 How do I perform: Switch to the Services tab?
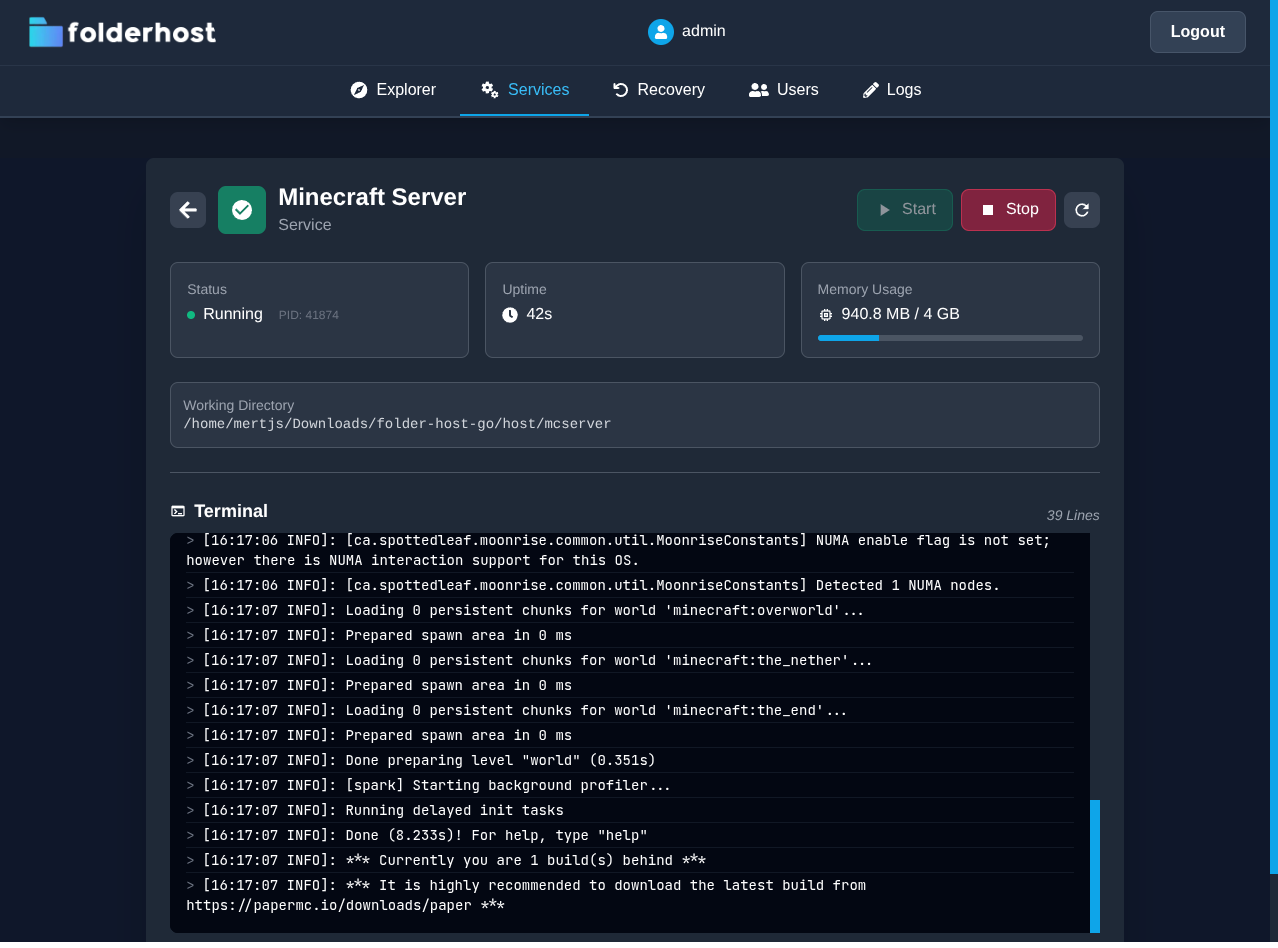point(524,90)
